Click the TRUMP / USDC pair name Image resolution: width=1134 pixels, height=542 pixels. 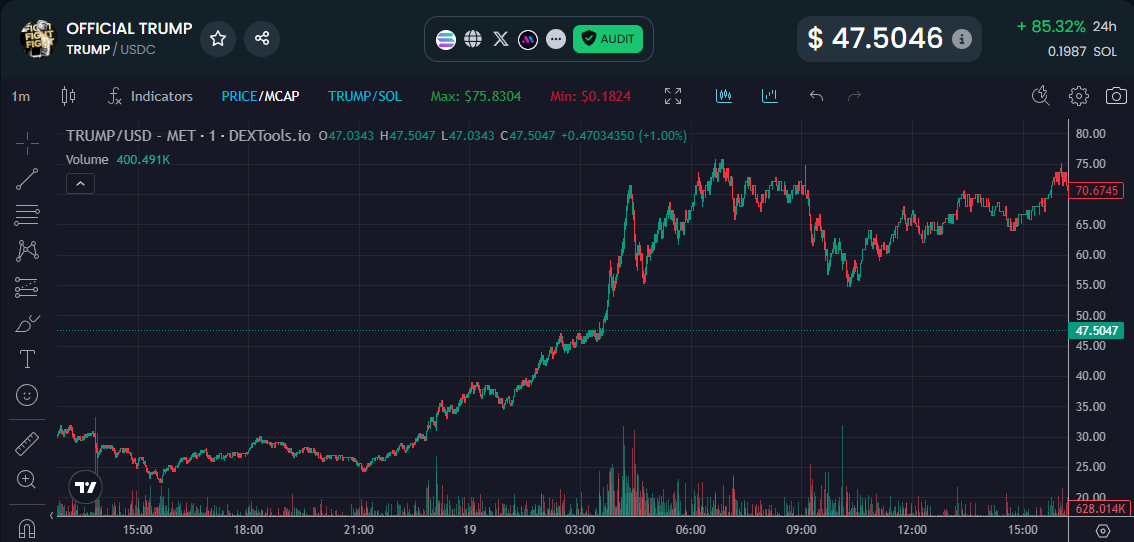pos(111,49)
